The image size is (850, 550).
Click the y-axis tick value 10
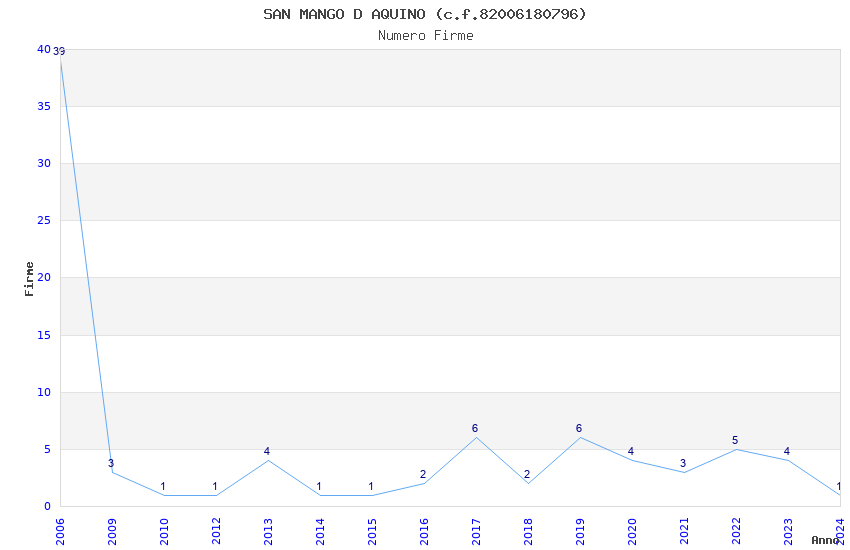[44, 392]
